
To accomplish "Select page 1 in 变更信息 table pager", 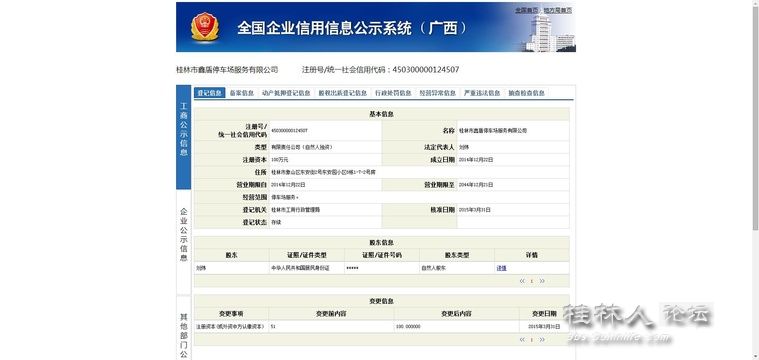I will click(x=532, y=340).
